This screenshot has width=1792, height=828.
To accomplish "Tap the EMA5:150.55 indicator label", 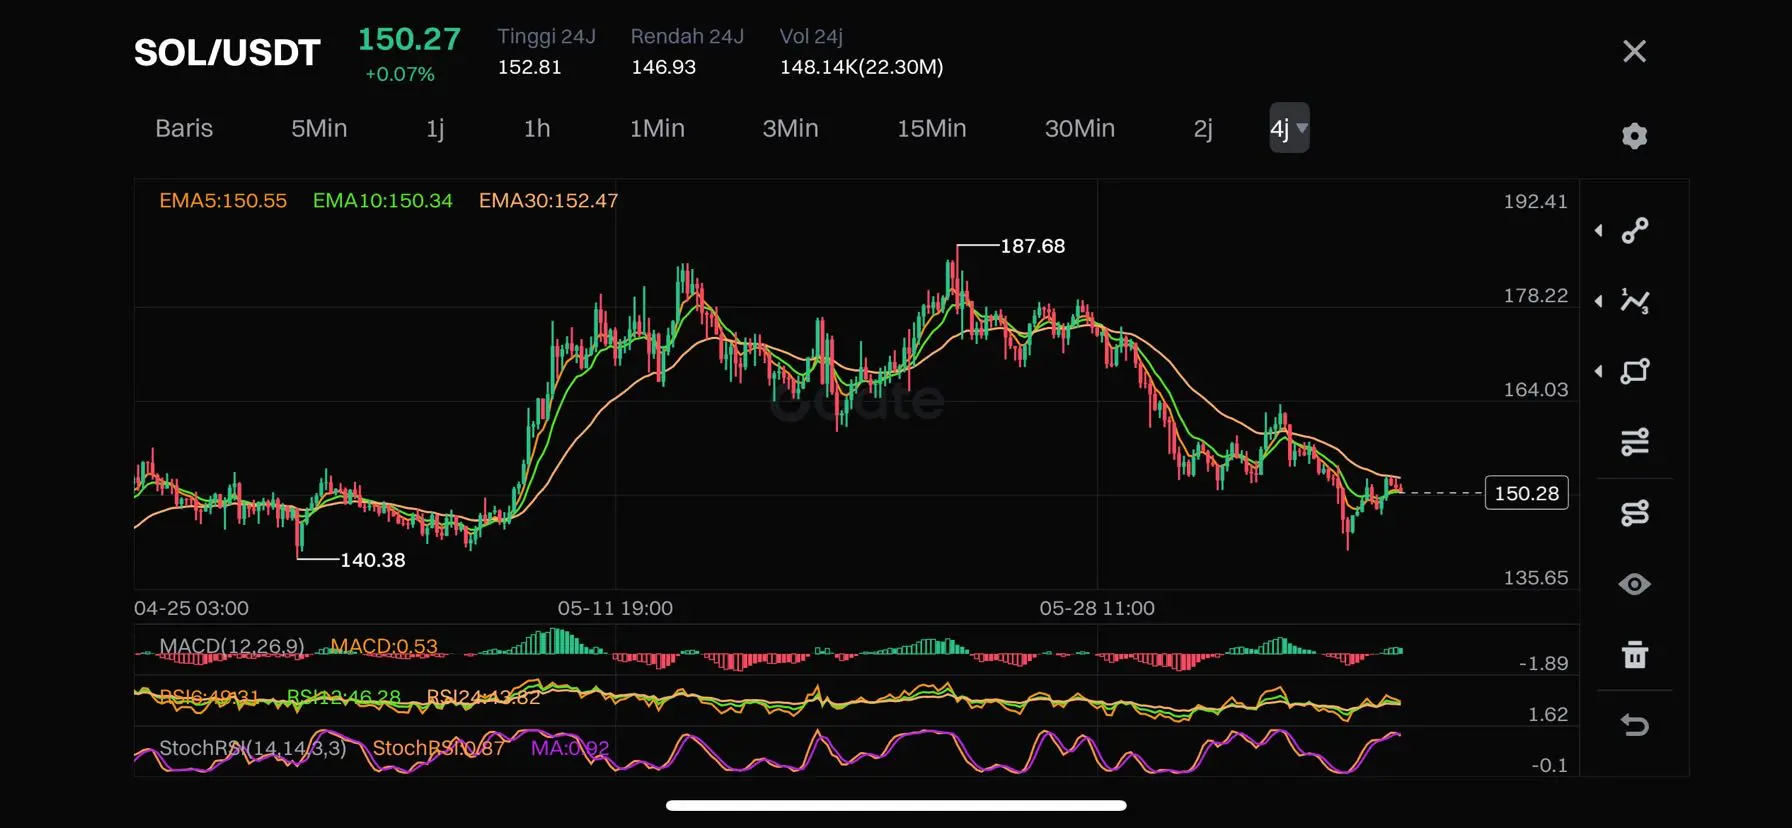I will (223, 200).
